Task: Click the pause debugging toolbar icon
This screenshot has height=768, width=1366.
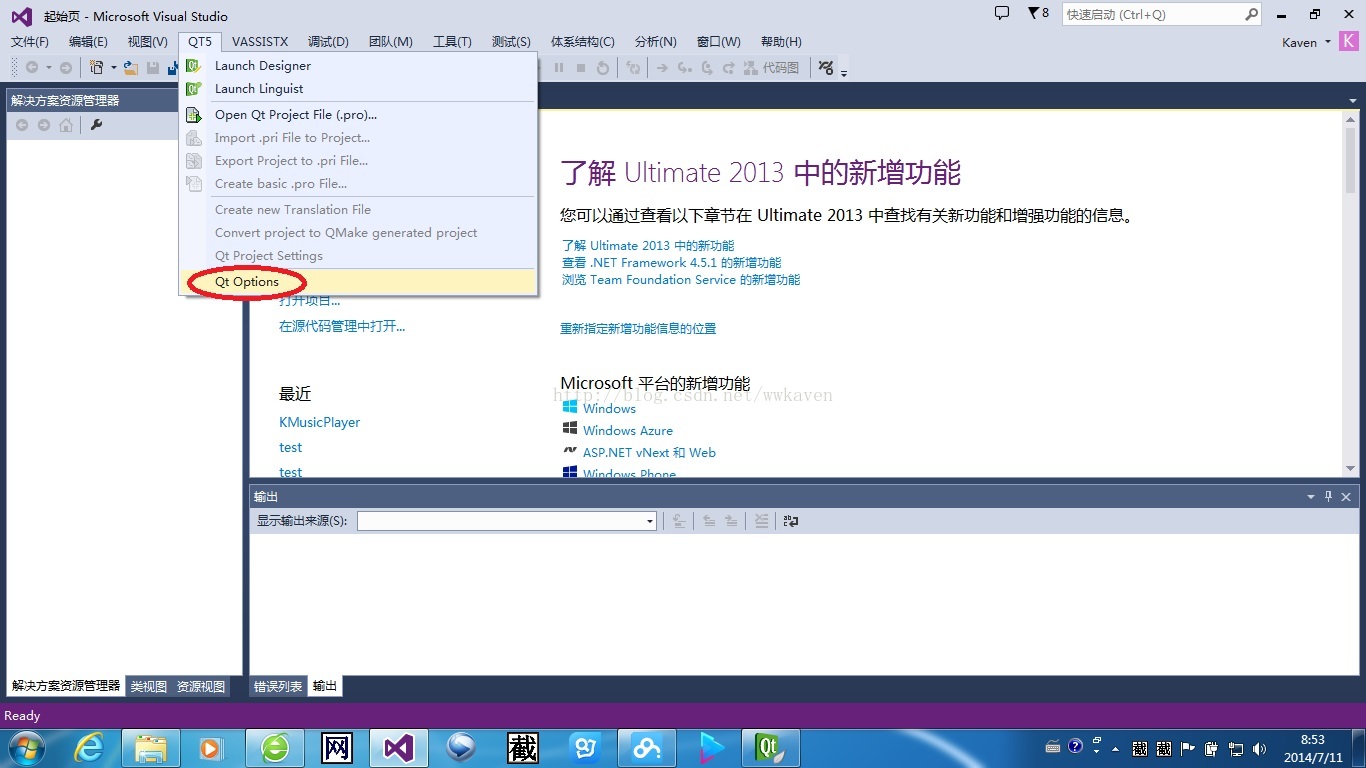Action: [559, 67]
